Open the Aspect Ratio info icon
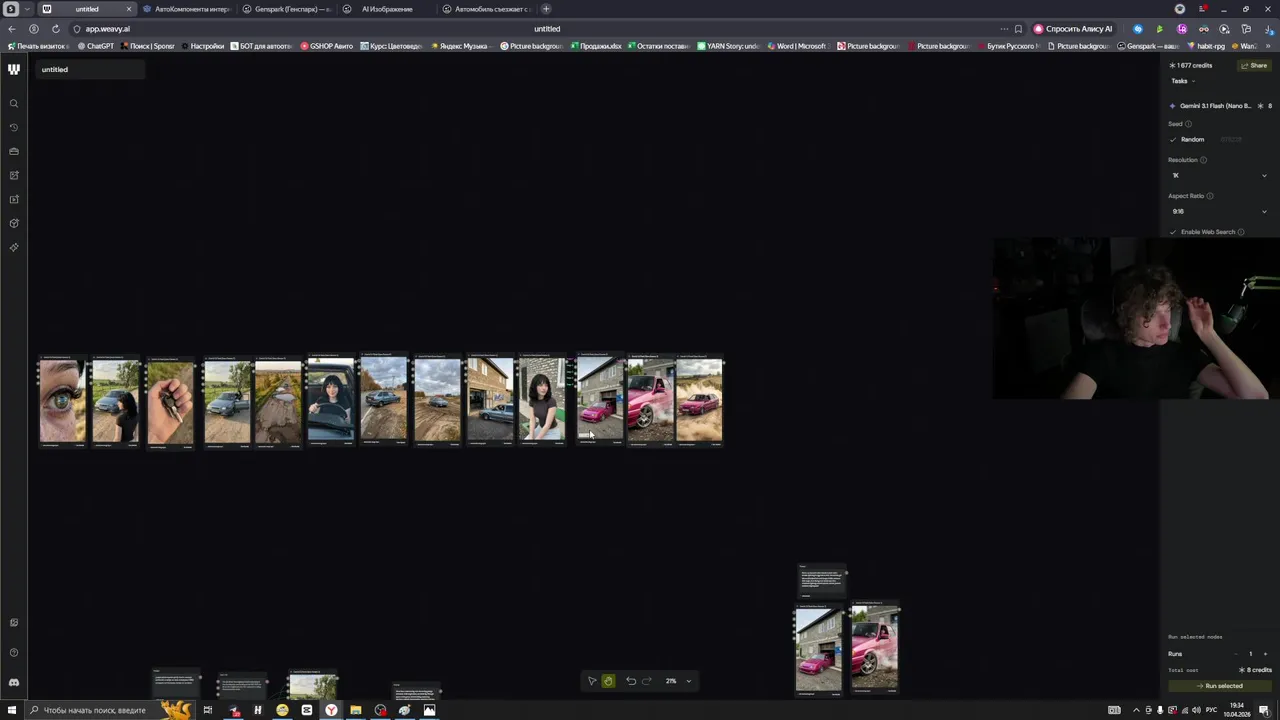The image size is (1280, 720). point(1209,196)
